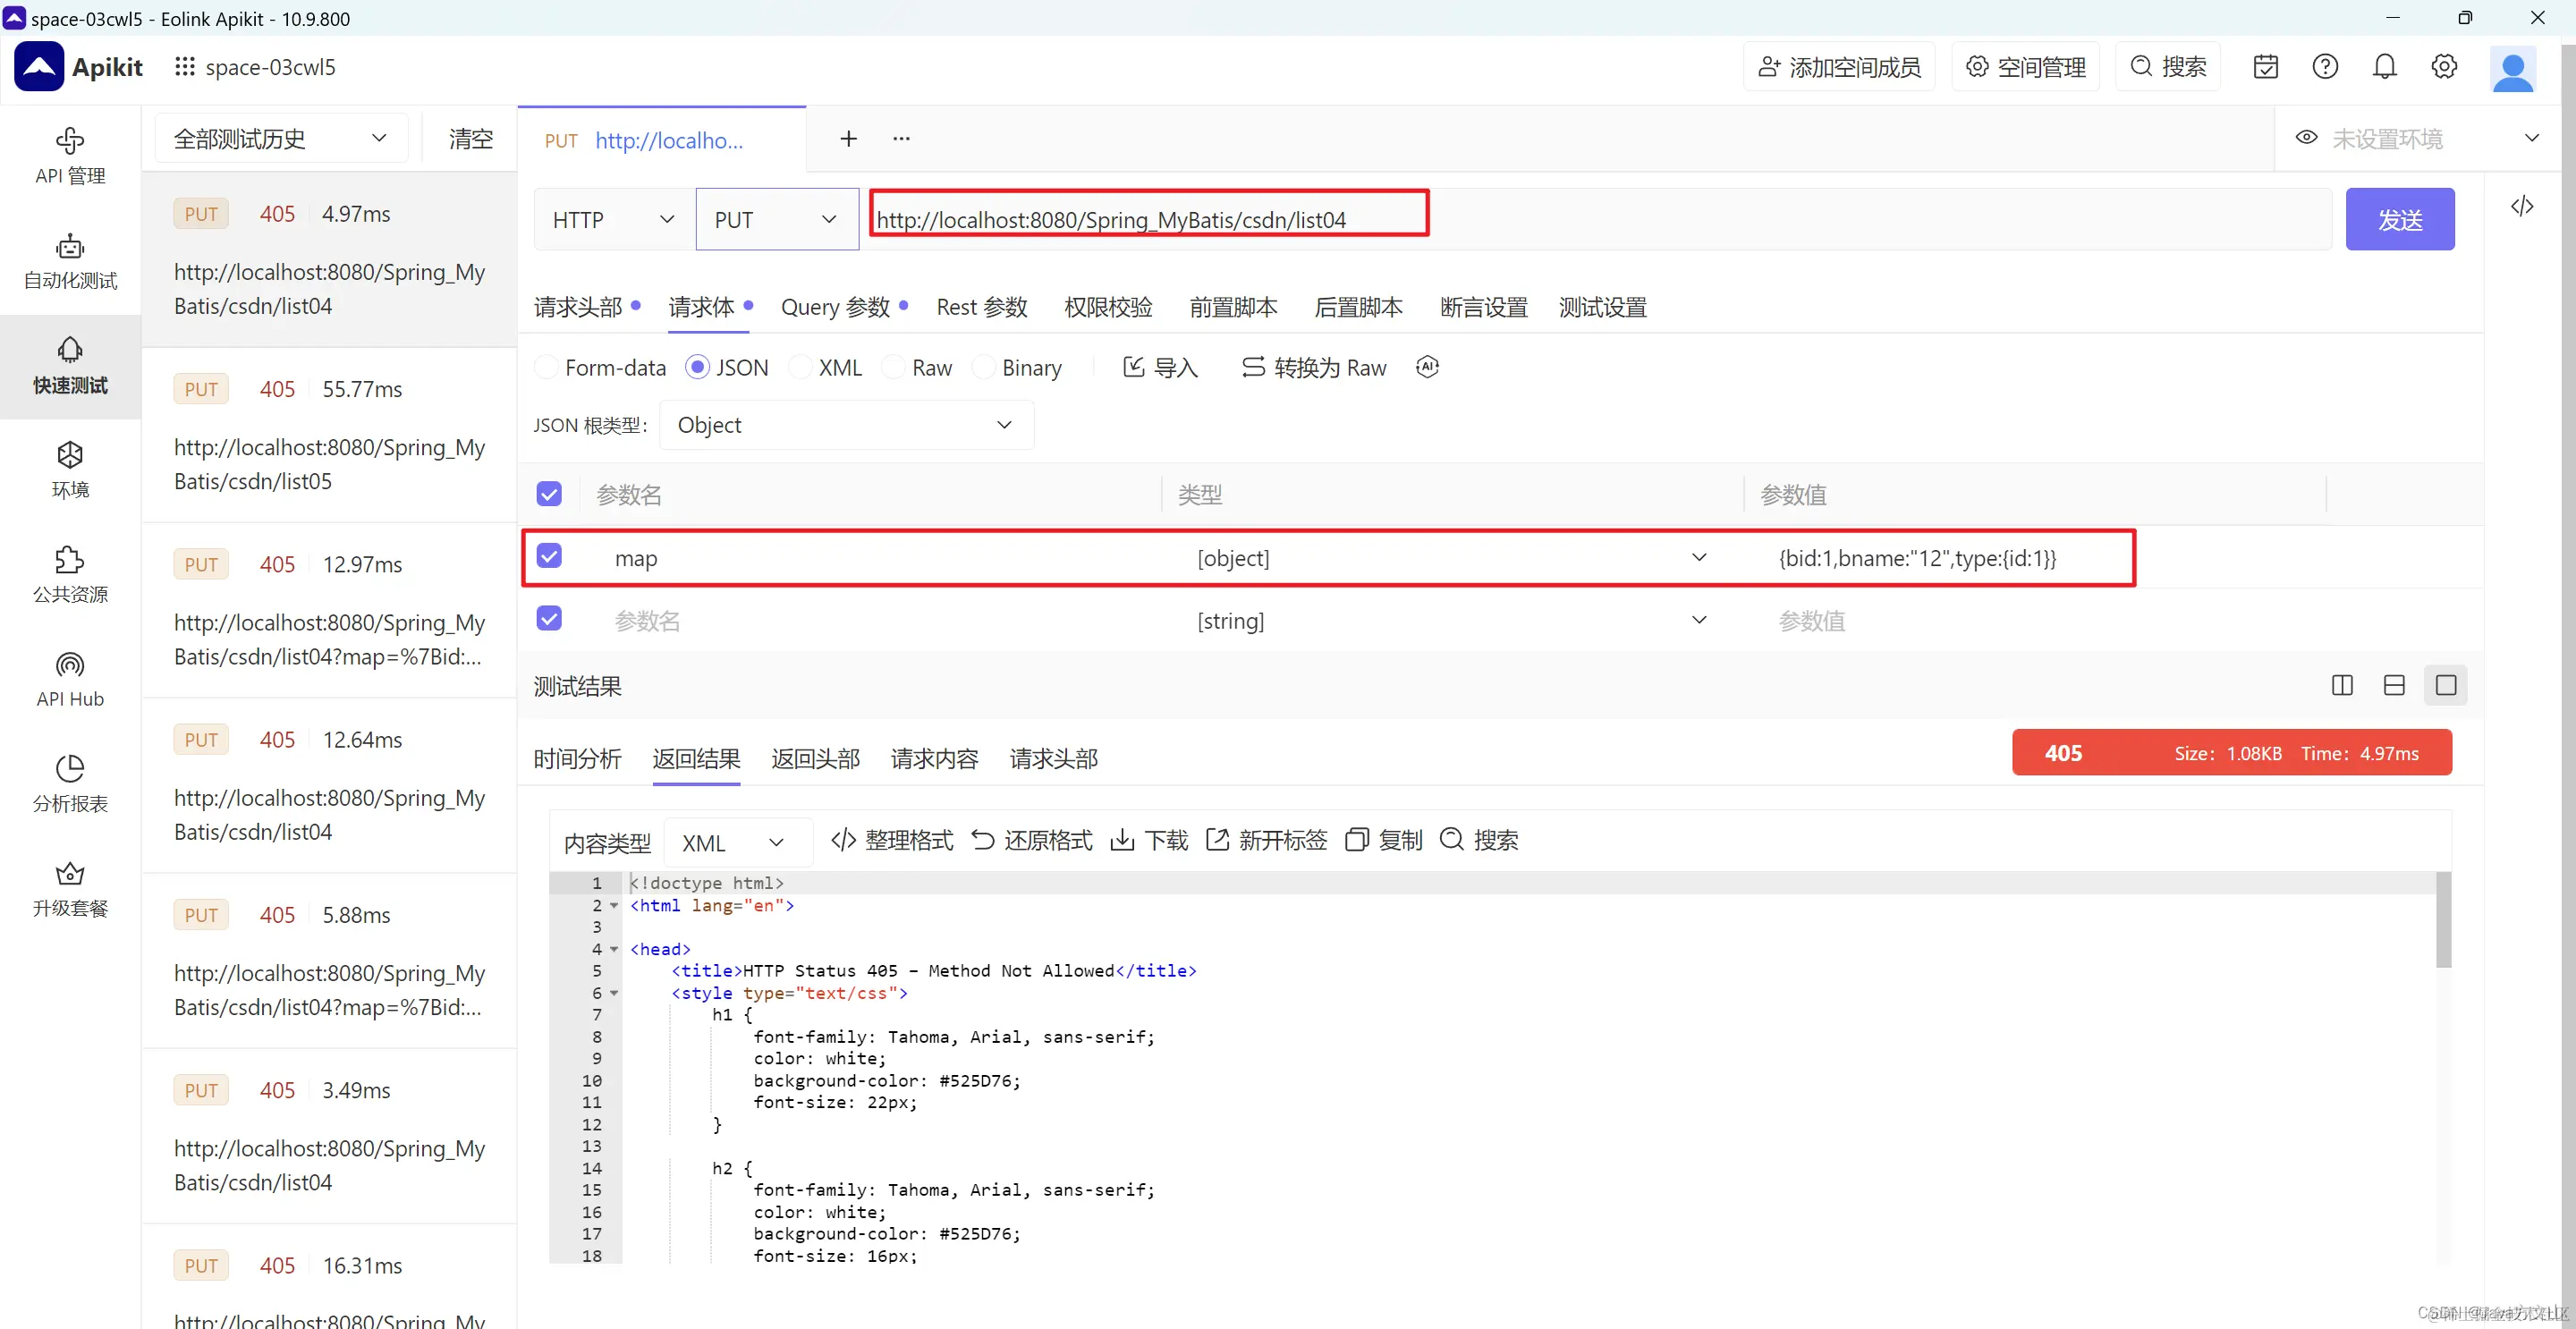Open 分析报表 pie chart icon
Viewport: 2576px width, 1329px height.
click(70, 769)
